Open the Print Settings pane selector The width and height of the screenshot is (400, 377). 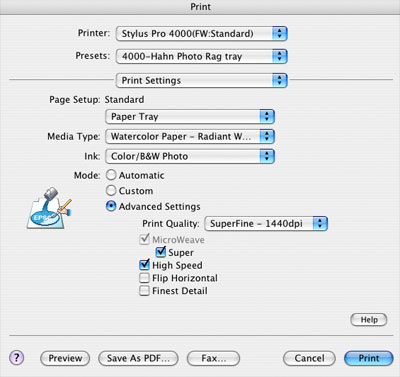[x=201, y=80]
